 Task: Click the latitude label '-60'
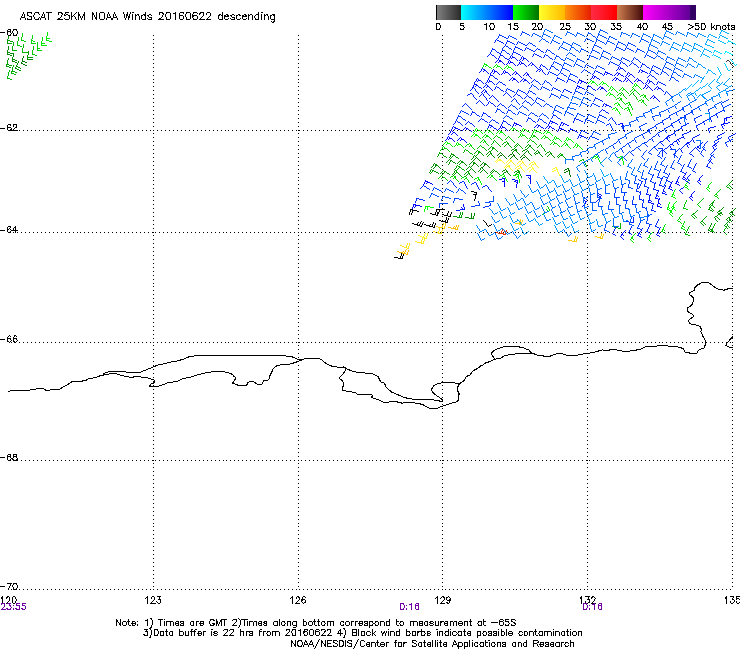[x=9, y=33]
